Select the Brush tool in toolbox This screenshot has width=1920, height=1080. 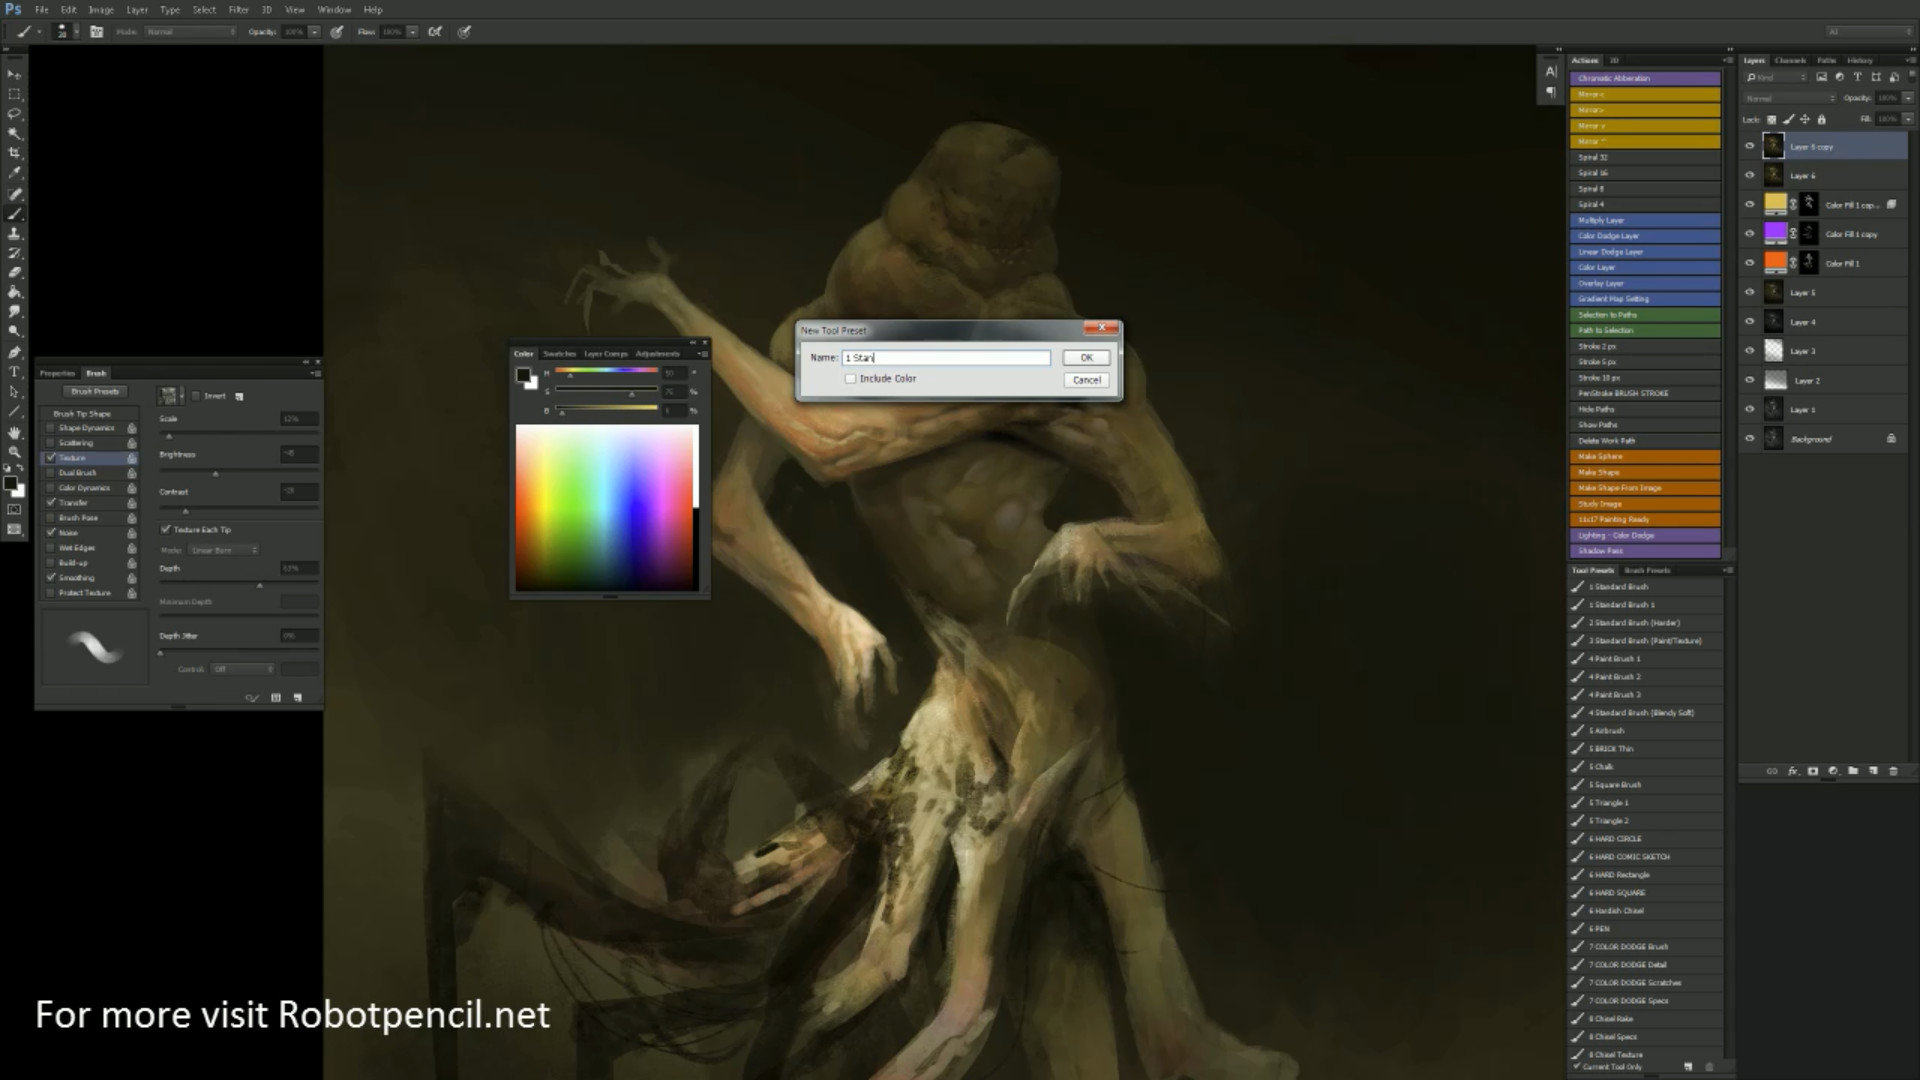(x=14, y=213)
